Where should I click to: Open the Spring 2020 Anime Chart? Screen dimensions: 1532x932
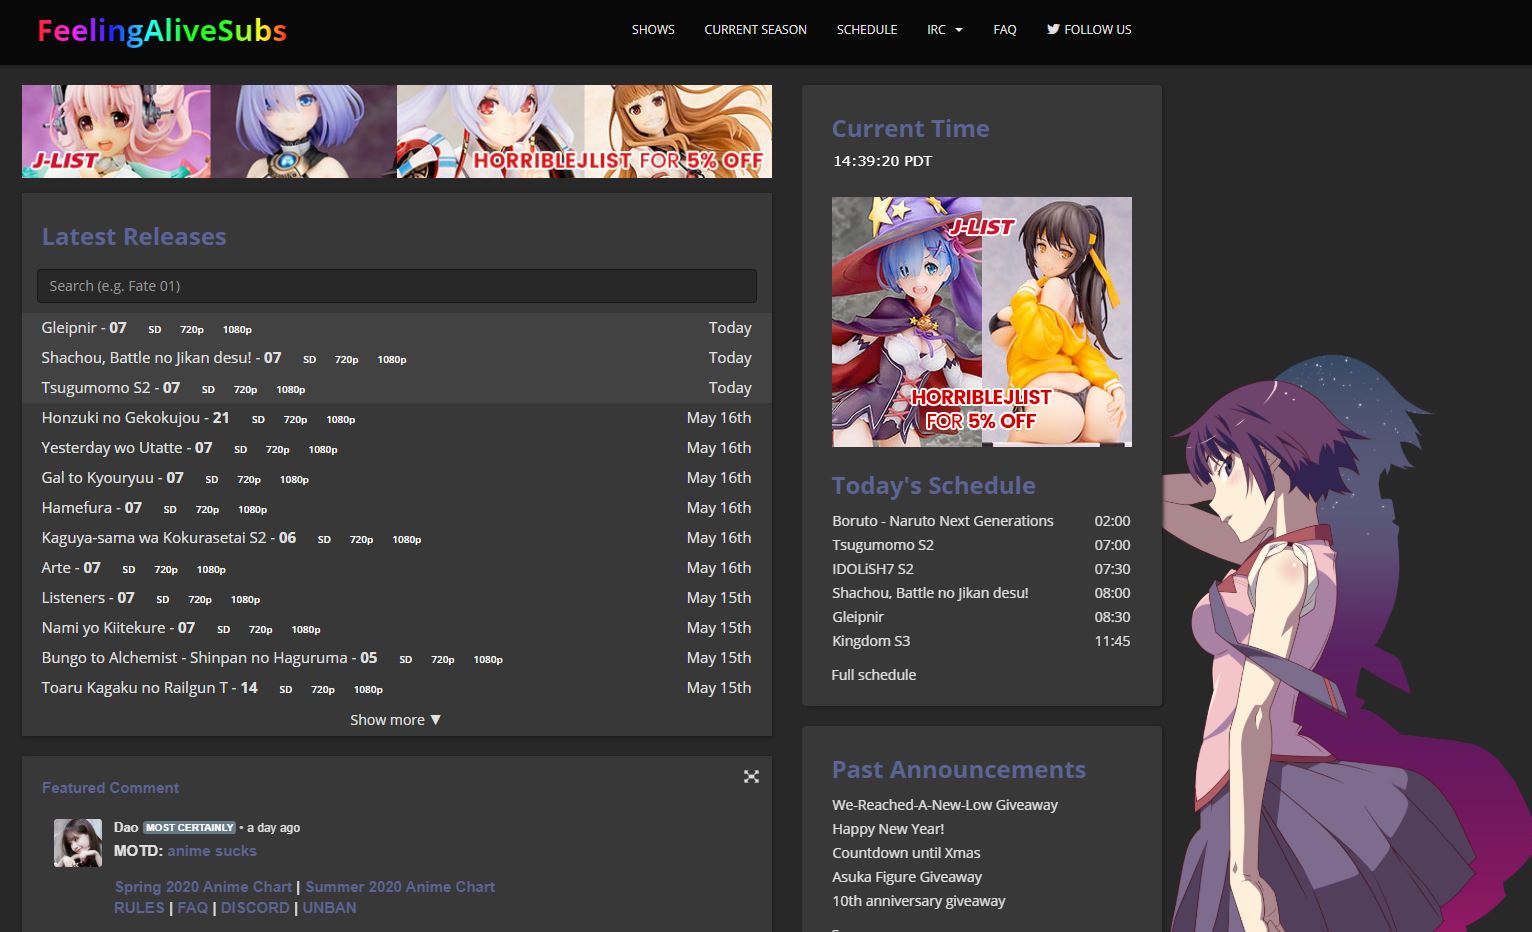(x=203, y=886)
